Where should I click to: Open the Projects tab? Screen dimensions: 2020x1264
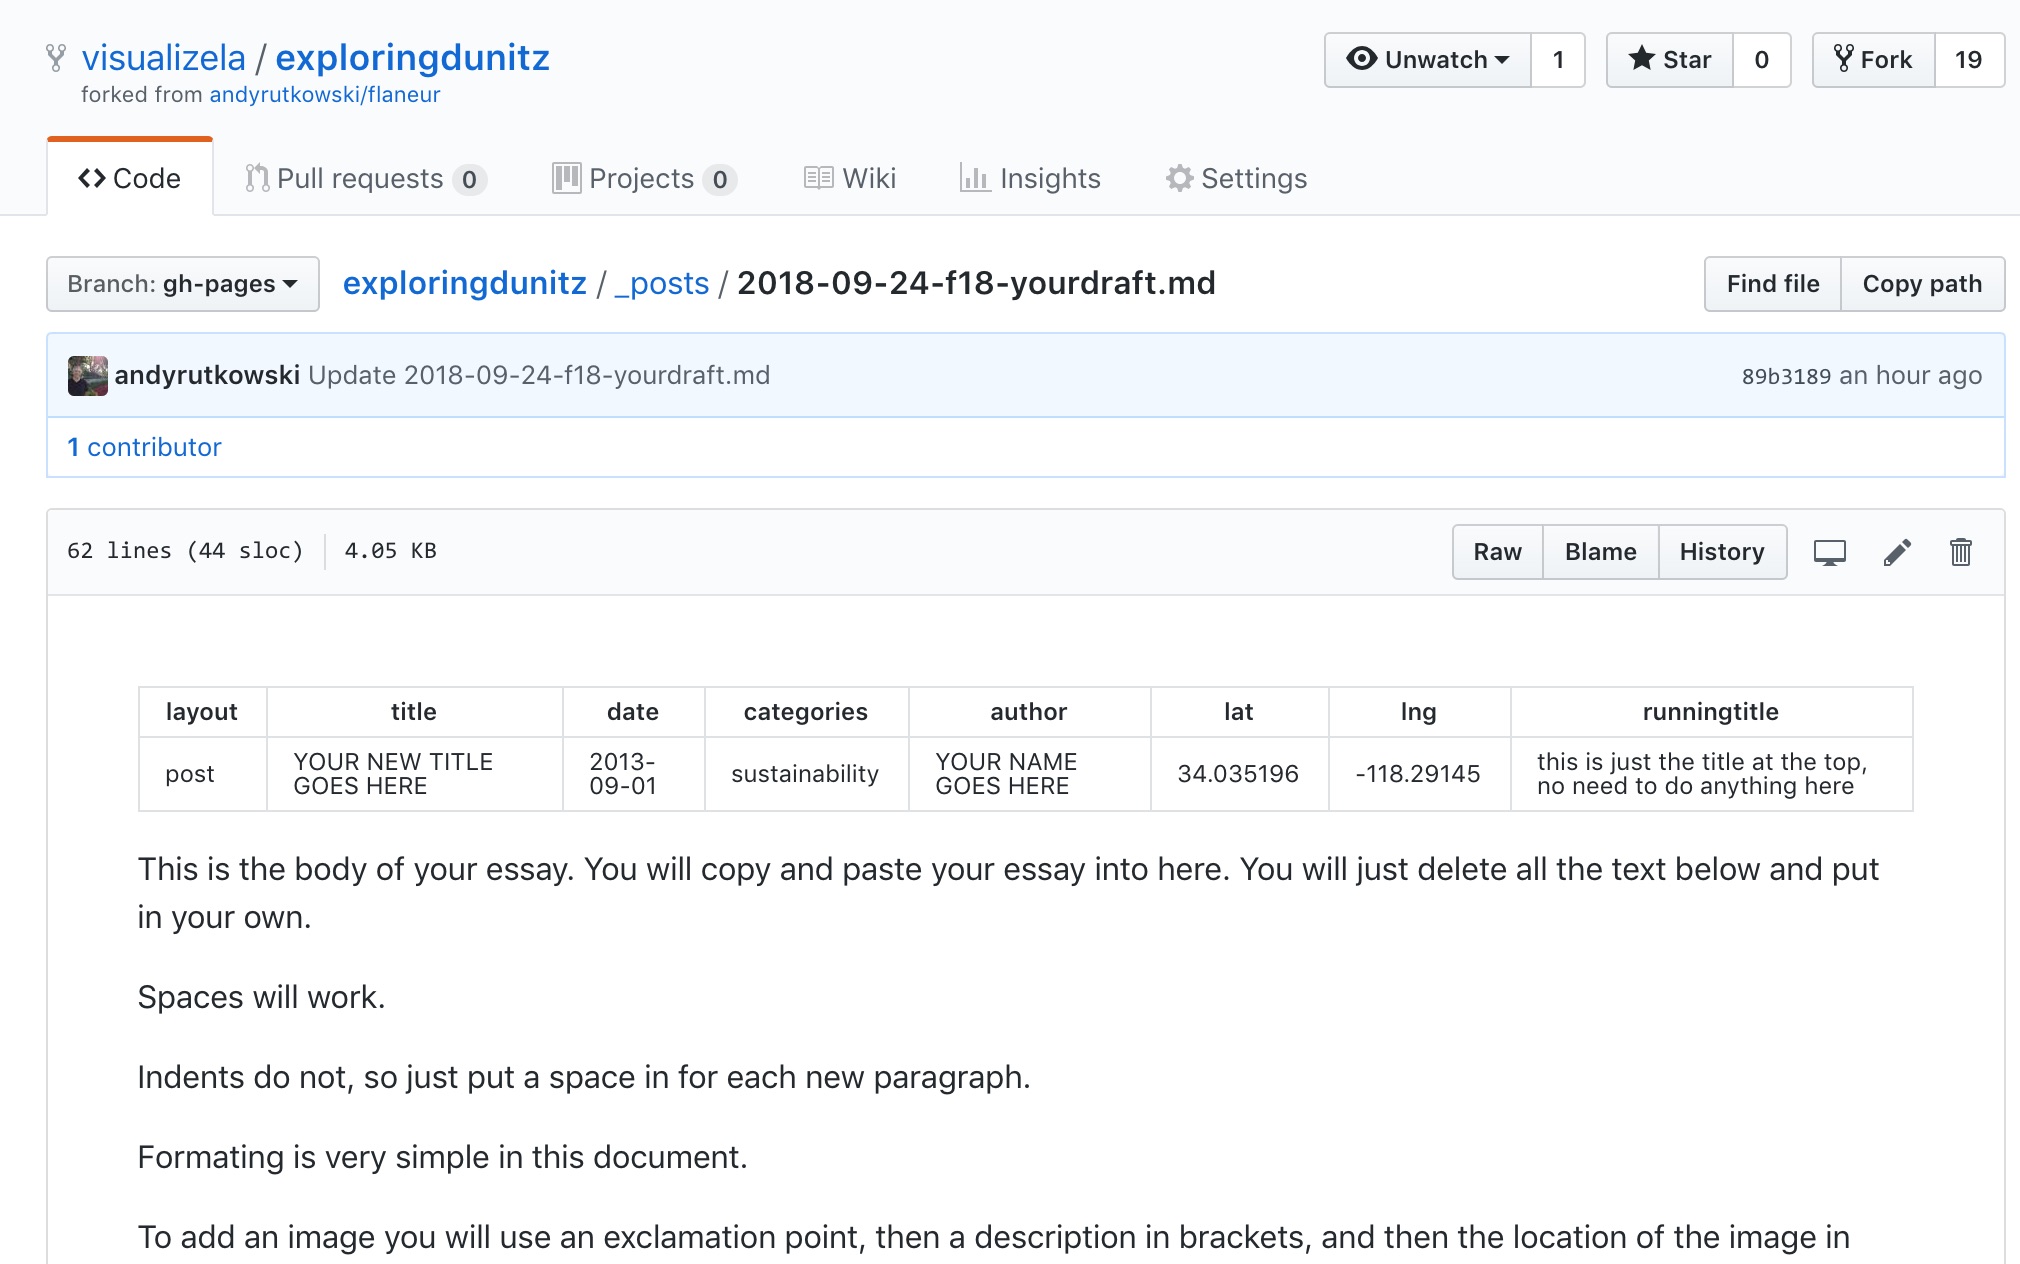click(x=644, y=178)
